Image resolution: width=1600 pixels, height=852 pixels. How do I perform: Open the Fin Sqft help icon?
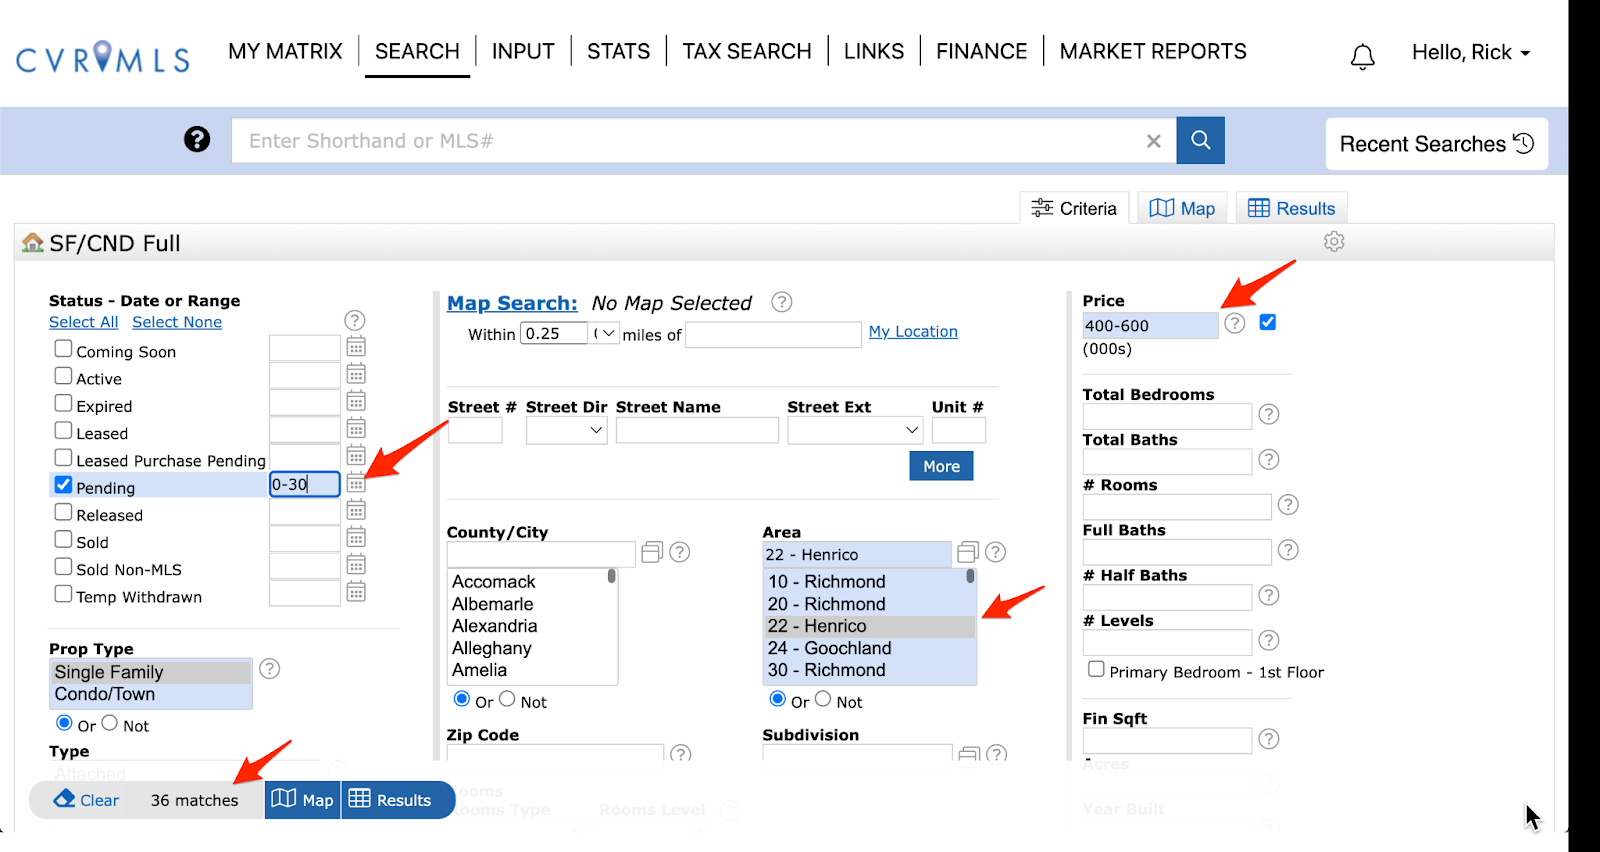click(1269, 739)
